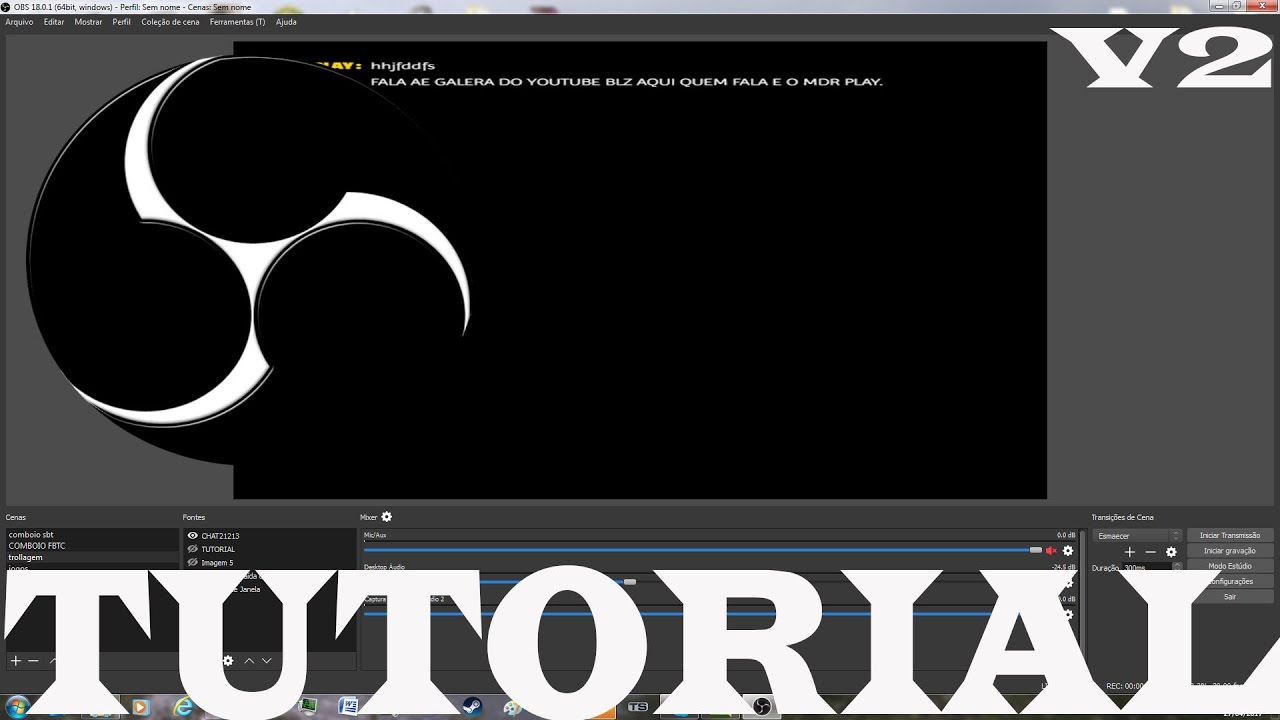
Task: Open Steam from the taskbar
Action: point(472,707)
